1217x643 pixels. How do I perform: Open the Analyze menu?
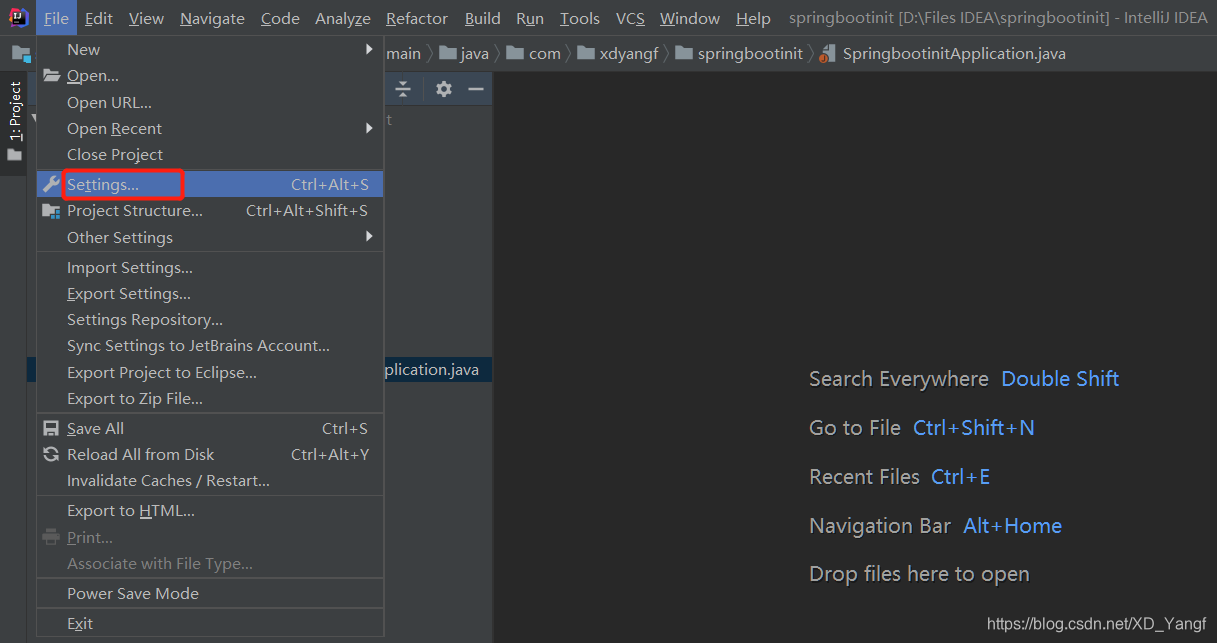tap(343, 18)
